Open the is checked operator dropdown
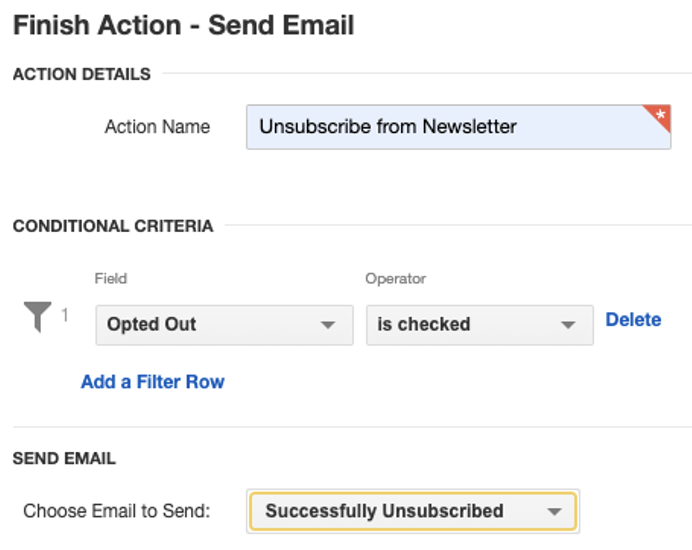Screen dimensions: 692x550 (x=480, y=325)
